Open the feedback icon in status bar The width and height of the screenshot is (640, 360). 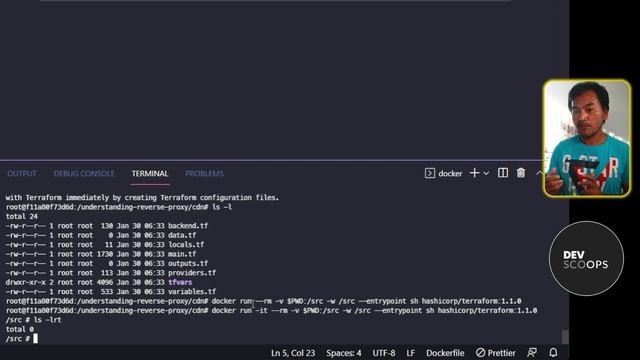point(532,353)
